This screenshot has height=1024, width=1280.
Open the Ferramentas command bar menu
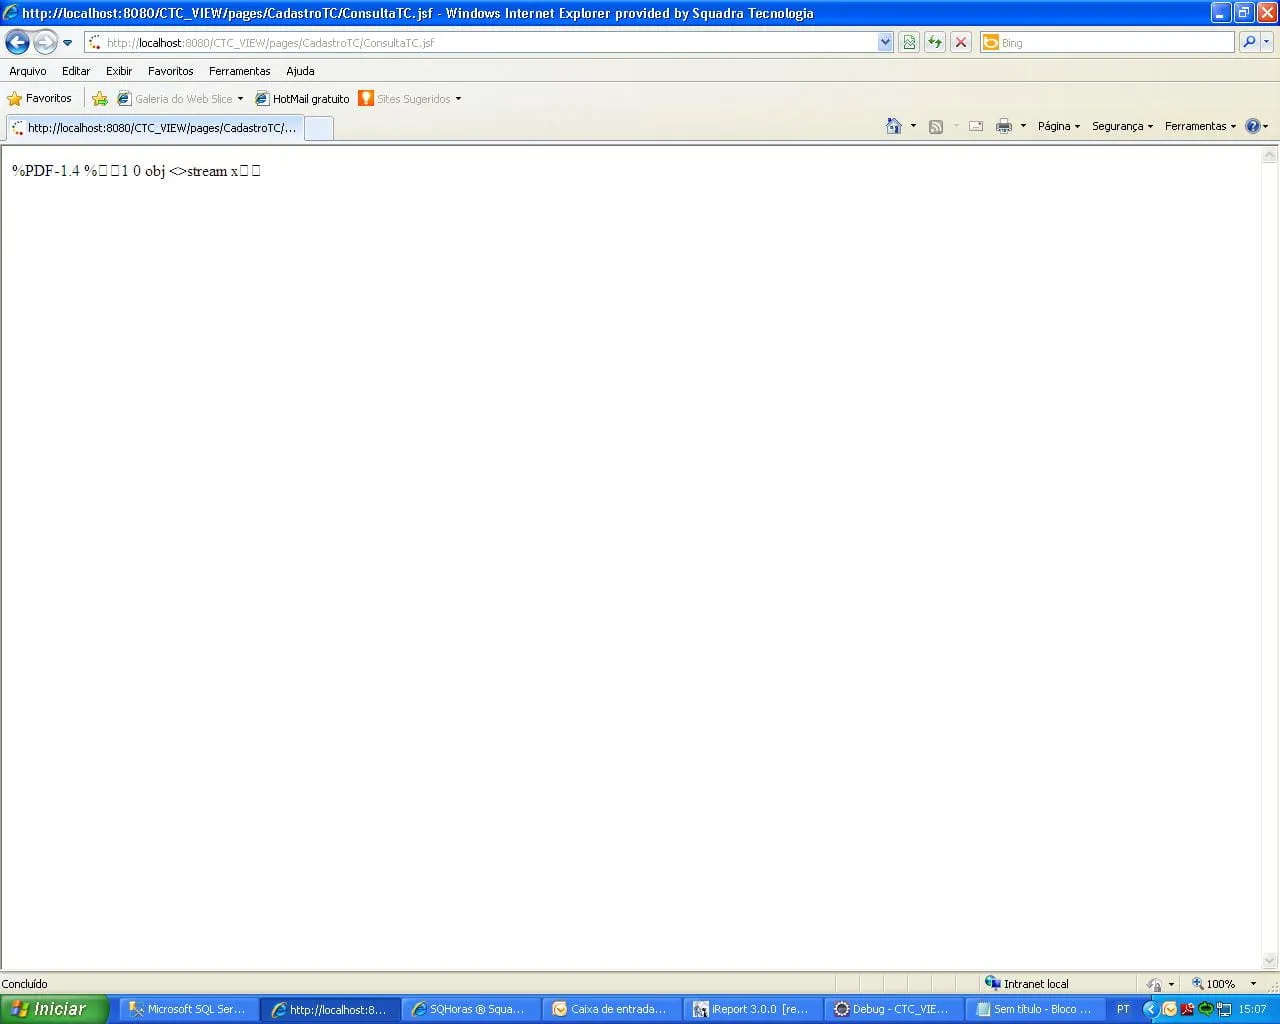(1200, 126)
